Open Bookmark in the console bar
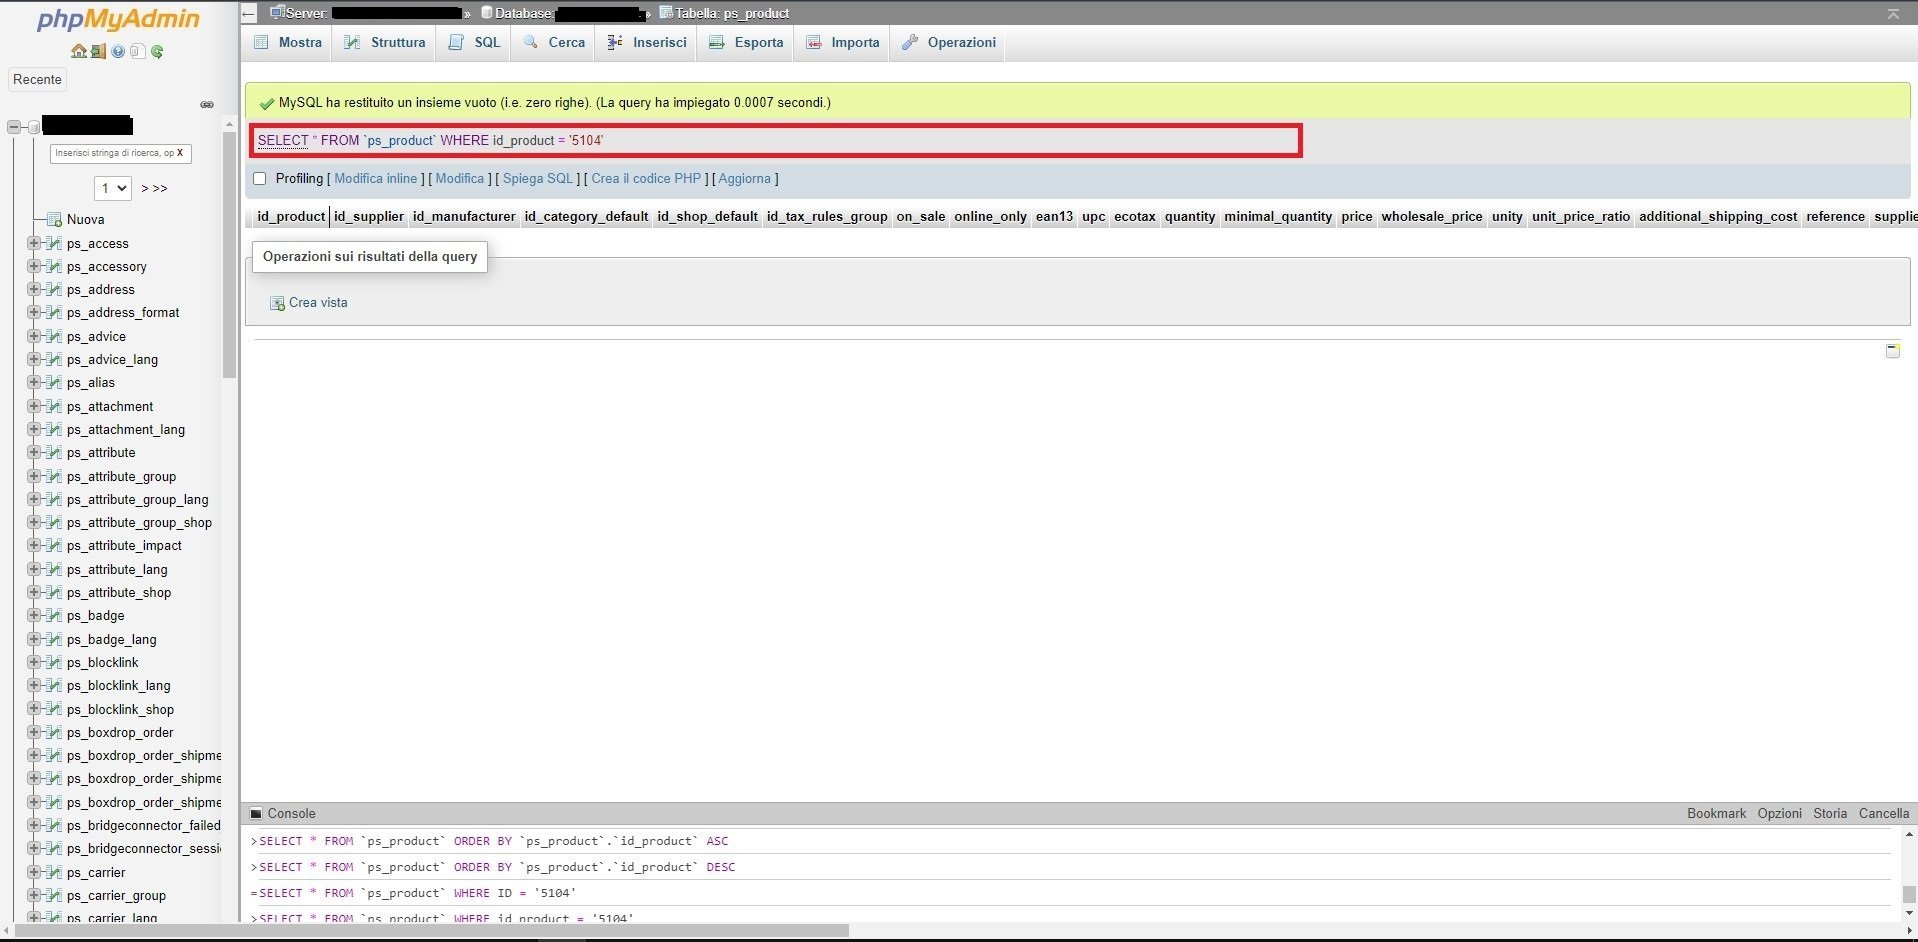The image size is (1918, 942). [x=1716, y=814]
